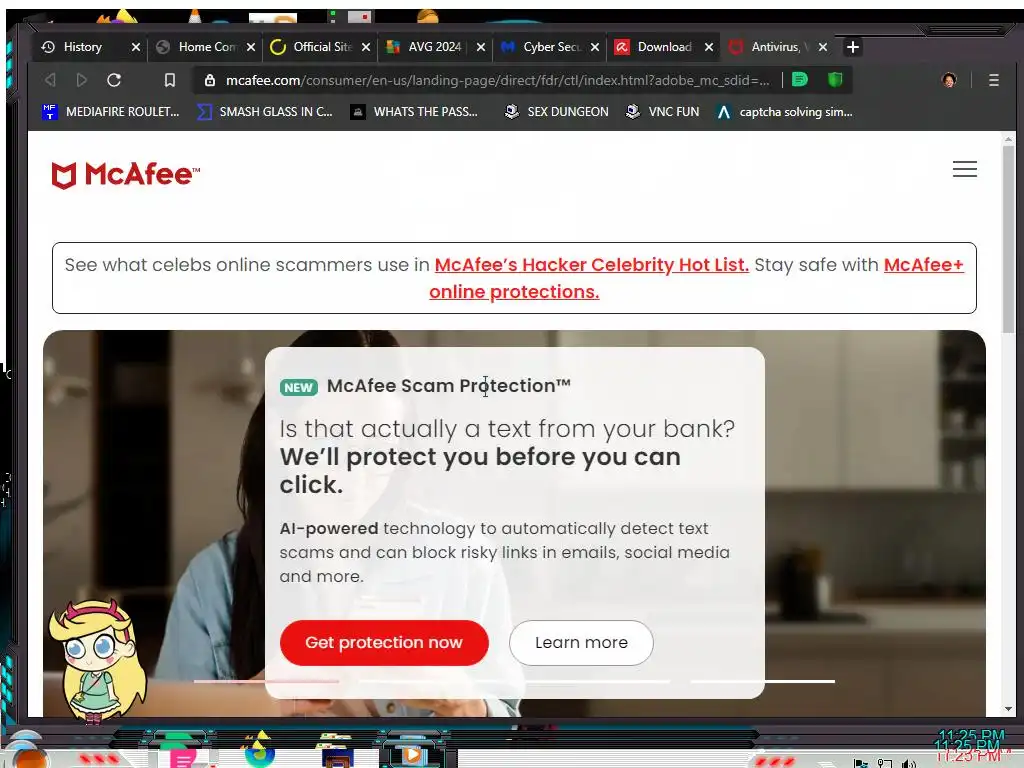Close the Cyber Secu tab
The height and width of the screenshot is (768, 1024).
click(x=595, y=47)
